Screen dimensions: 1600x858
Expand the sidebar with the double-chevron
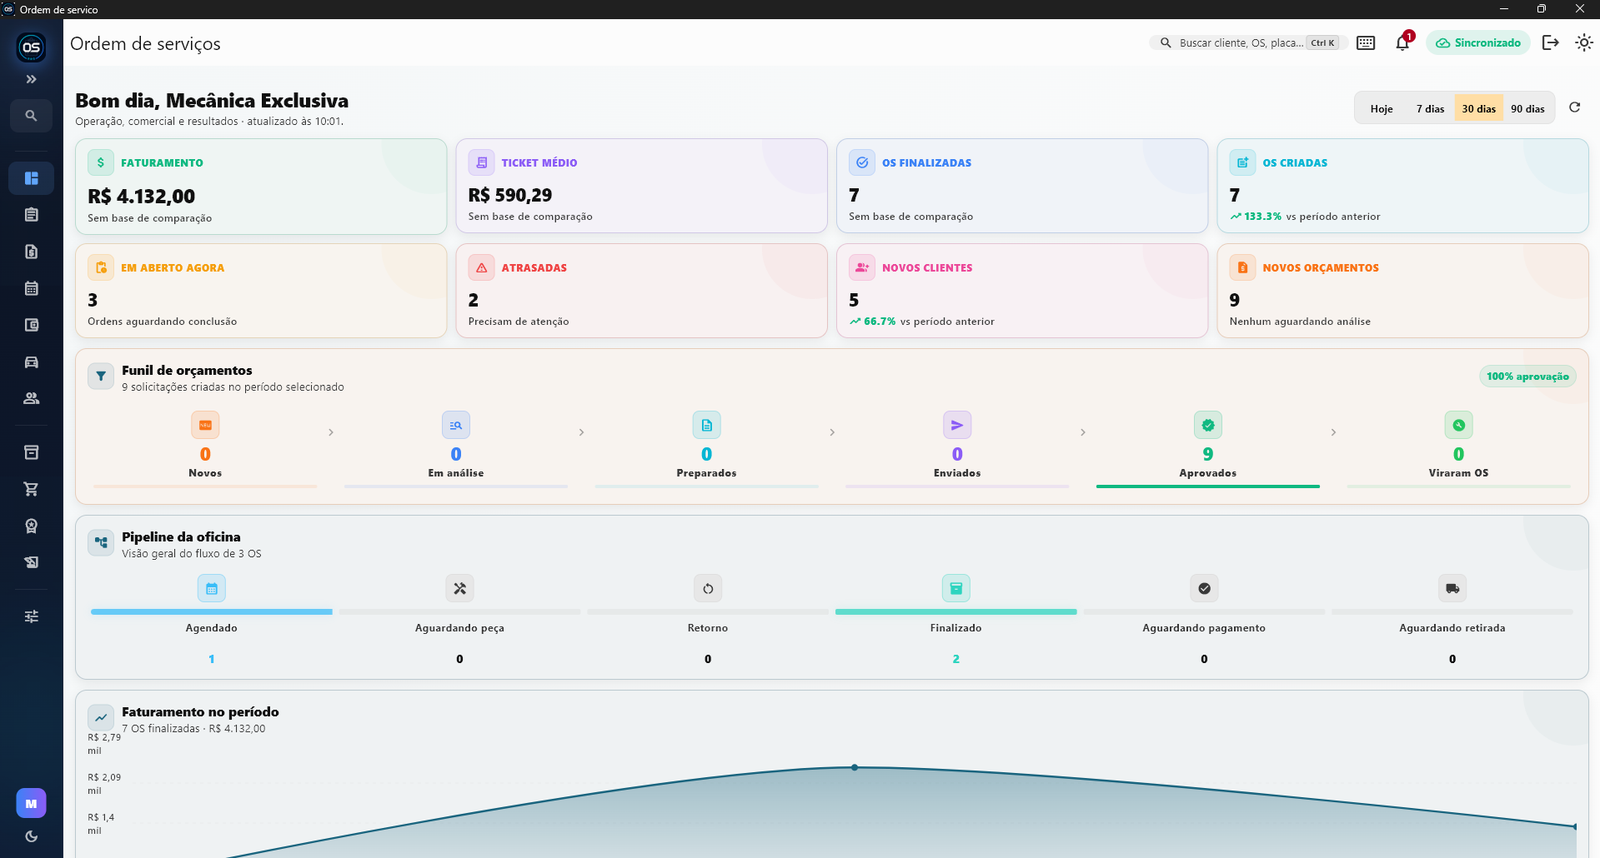[x=31, y=79]
